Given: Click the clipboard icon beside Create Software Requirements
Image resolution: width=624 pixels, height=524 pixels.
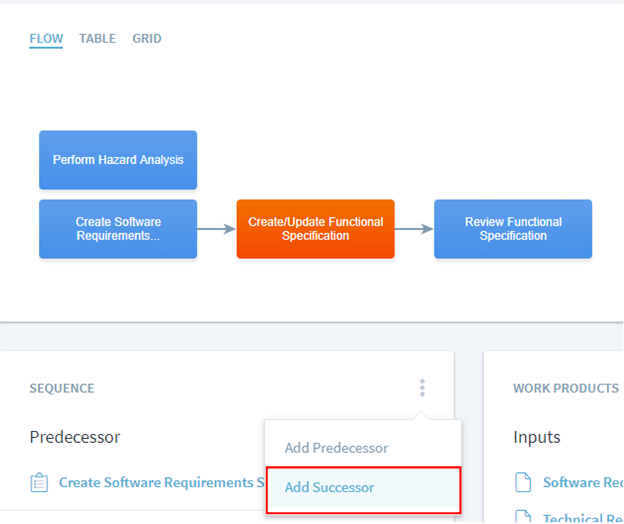Looking at the screenshot, I should click(x=39, y=483).
